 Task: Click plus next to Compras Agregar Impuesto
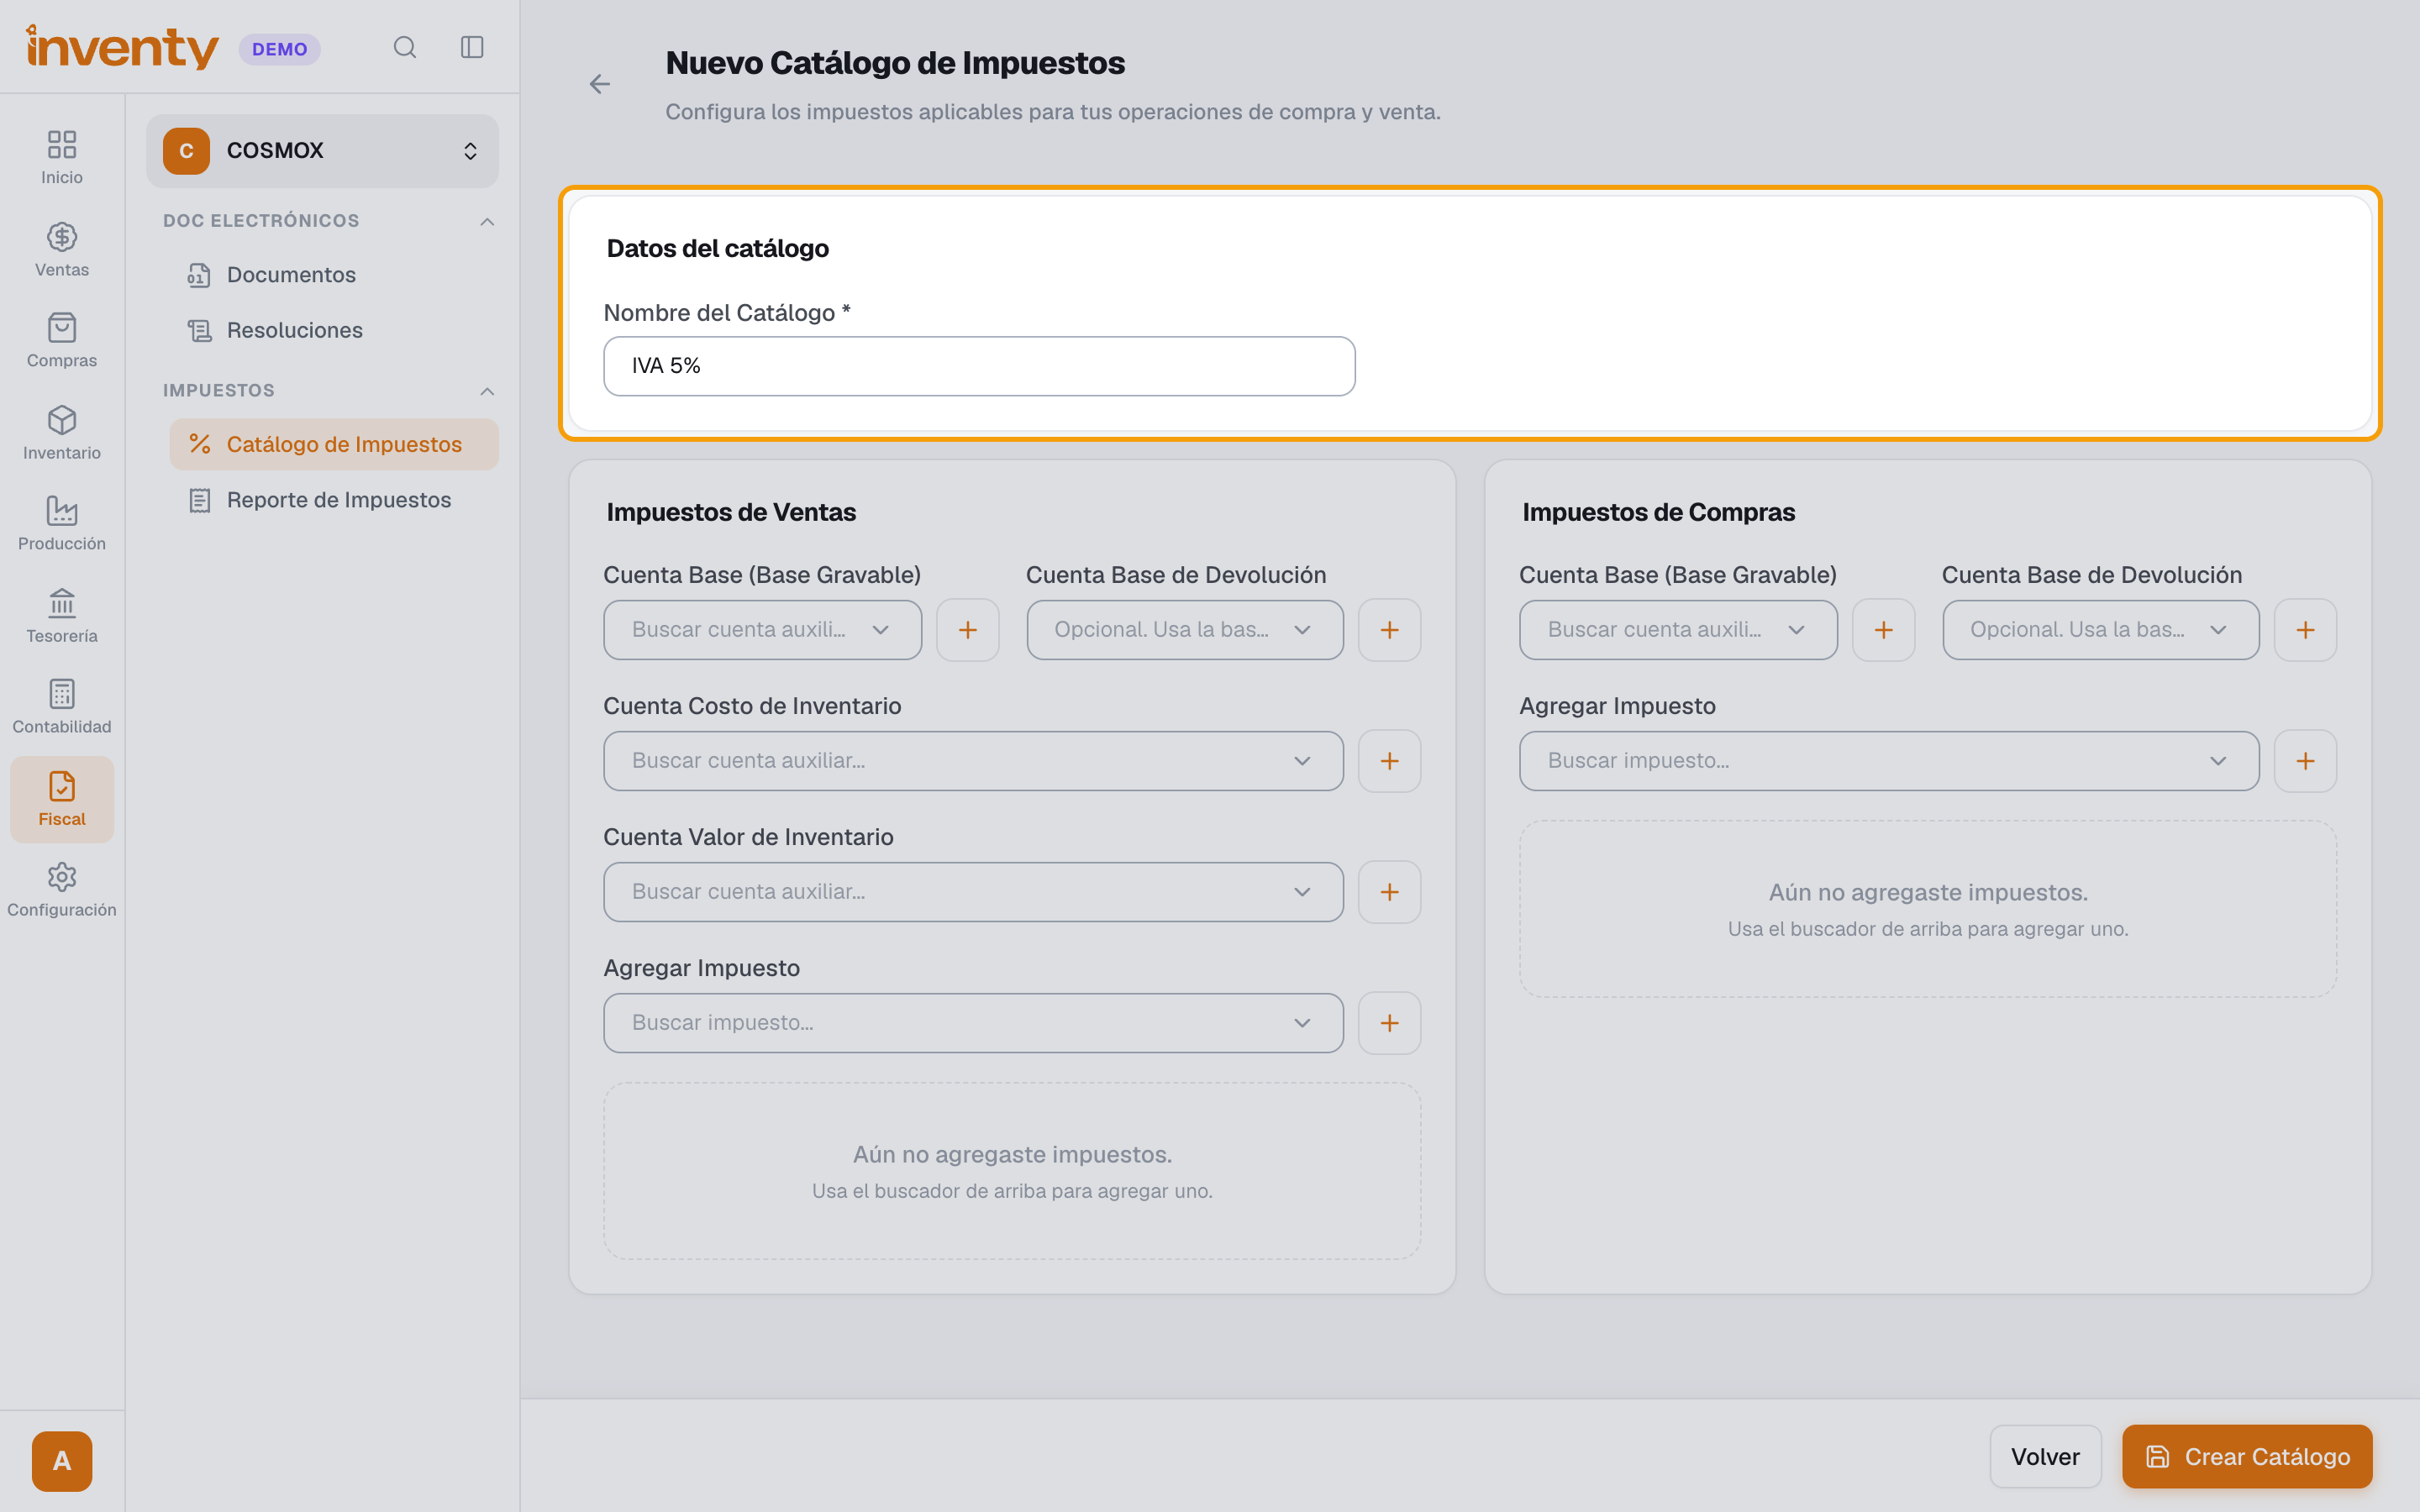click(2305, 761)
